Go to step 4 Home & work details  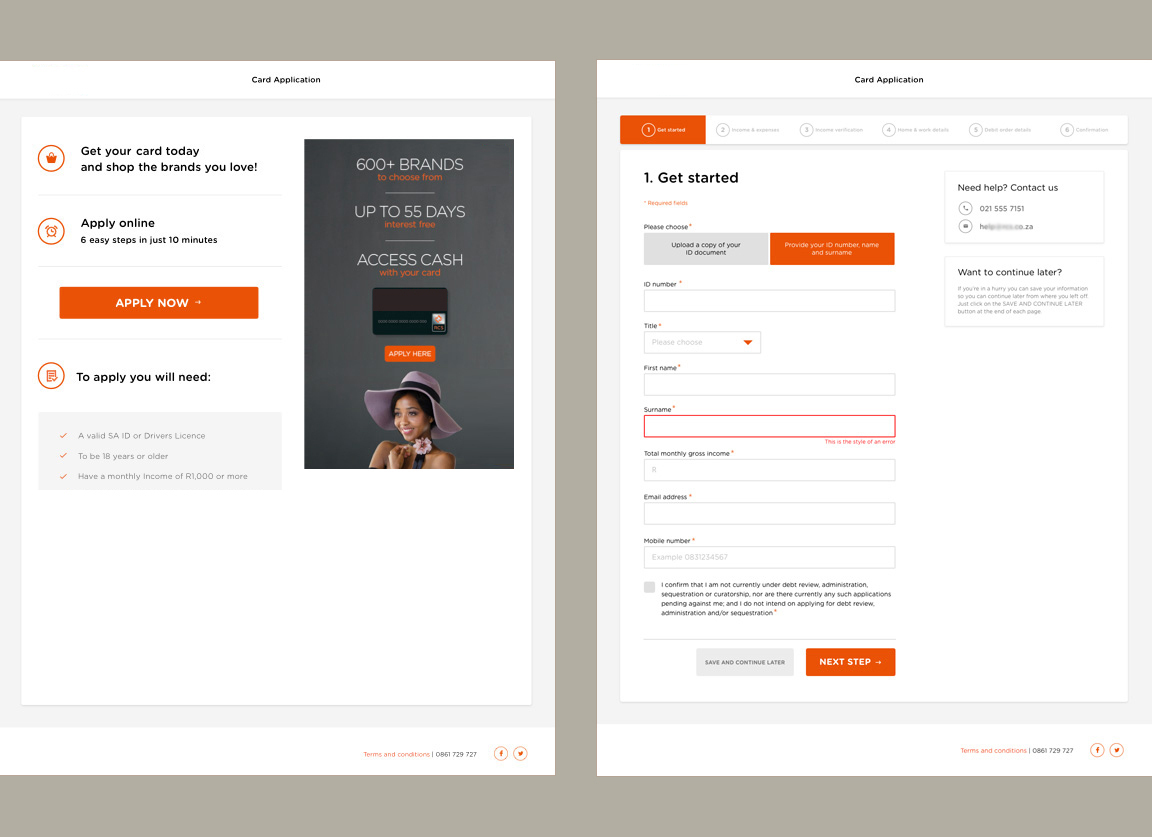pos(915,130)
